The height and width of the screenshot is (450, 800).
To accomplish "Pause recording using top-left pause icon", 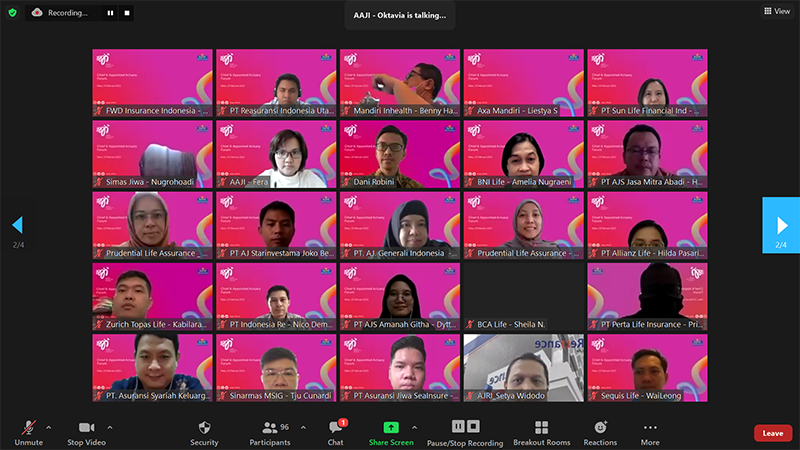I will [110, 13].
